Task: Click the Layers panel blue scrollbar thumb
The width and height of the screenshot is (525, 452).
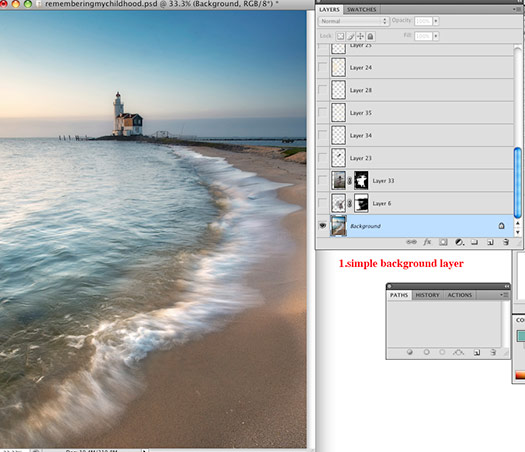Action: click(x=517, y=182)
